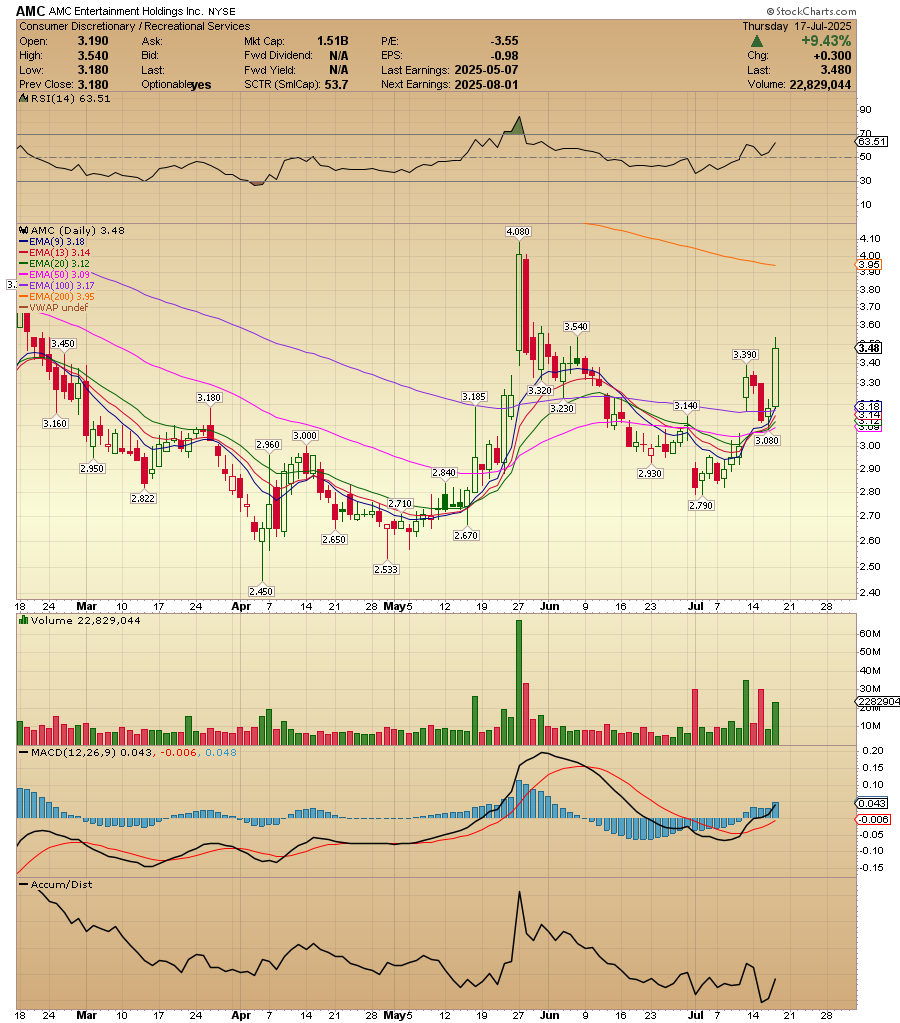
Task: Click the 3.185 price annotation
Action: point(474,397)
